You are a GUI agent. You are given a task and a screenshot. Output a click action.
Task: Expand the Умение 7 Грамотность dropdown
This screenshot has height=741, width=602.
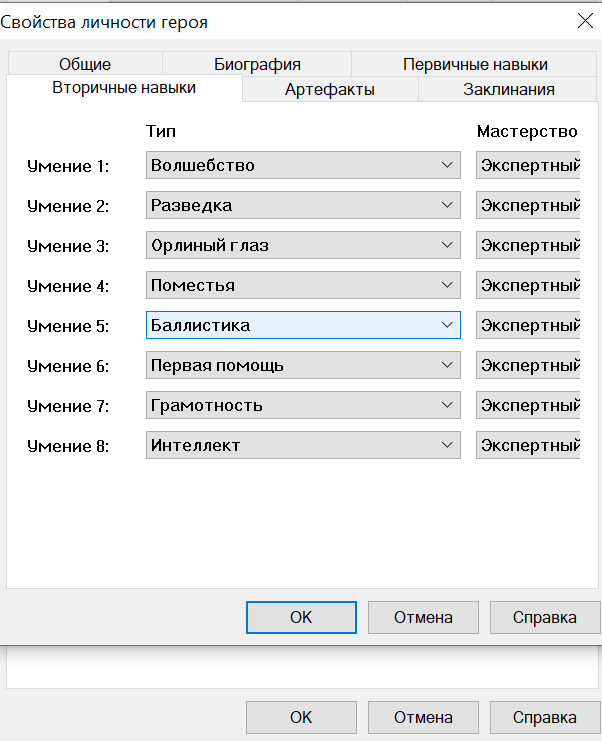tap(303, 405)
